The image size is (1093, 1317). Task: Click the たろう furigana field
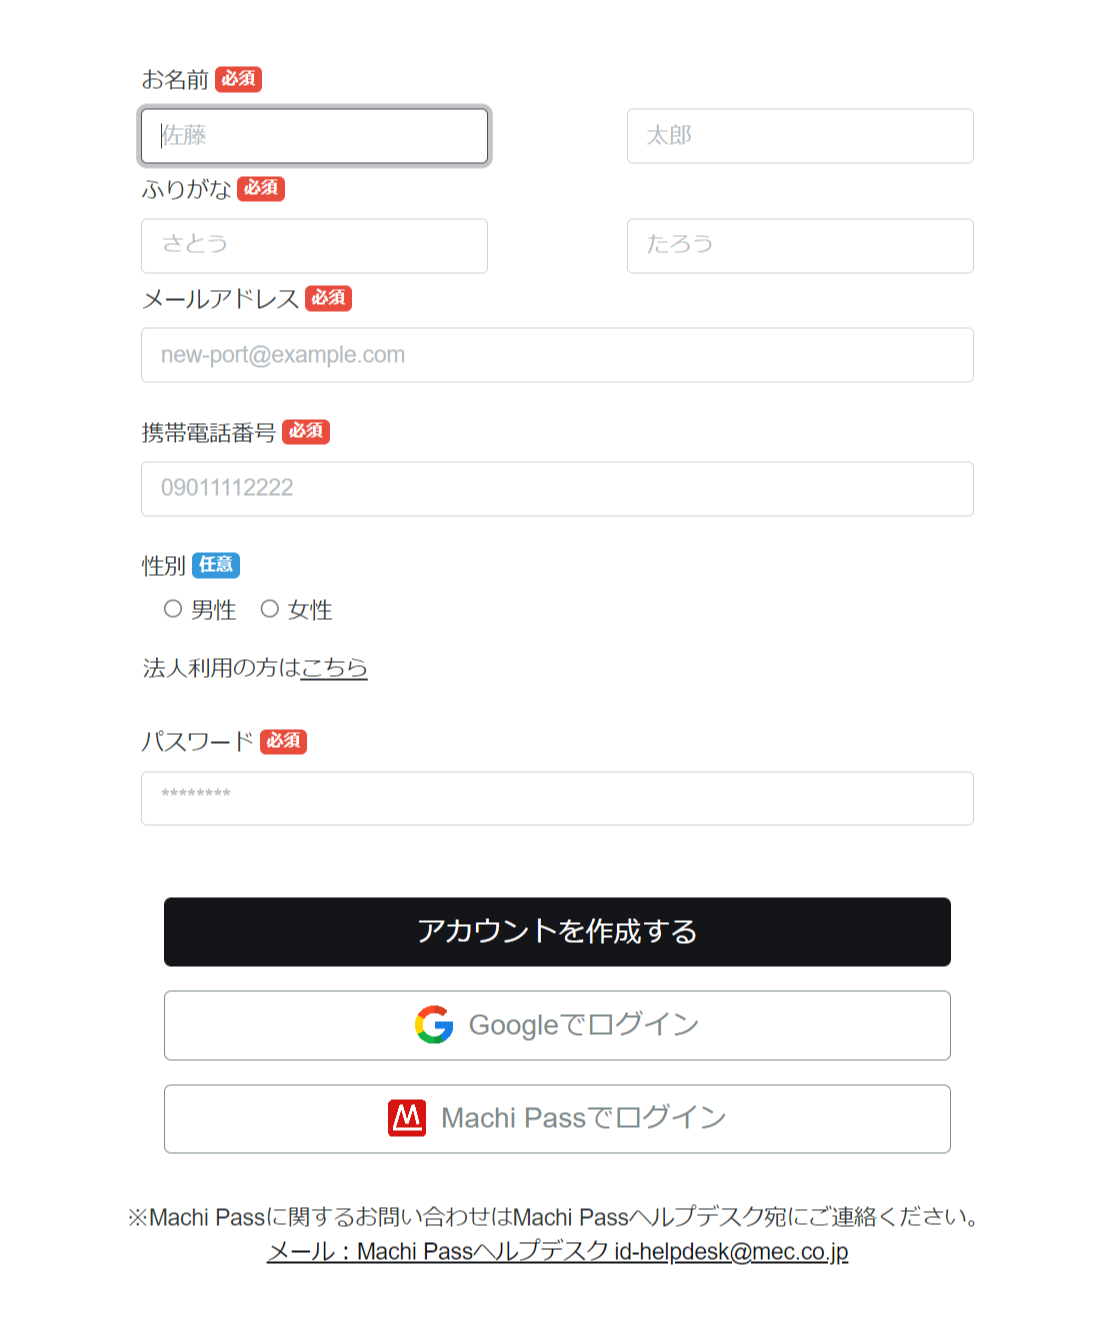[x=800, y=246]
